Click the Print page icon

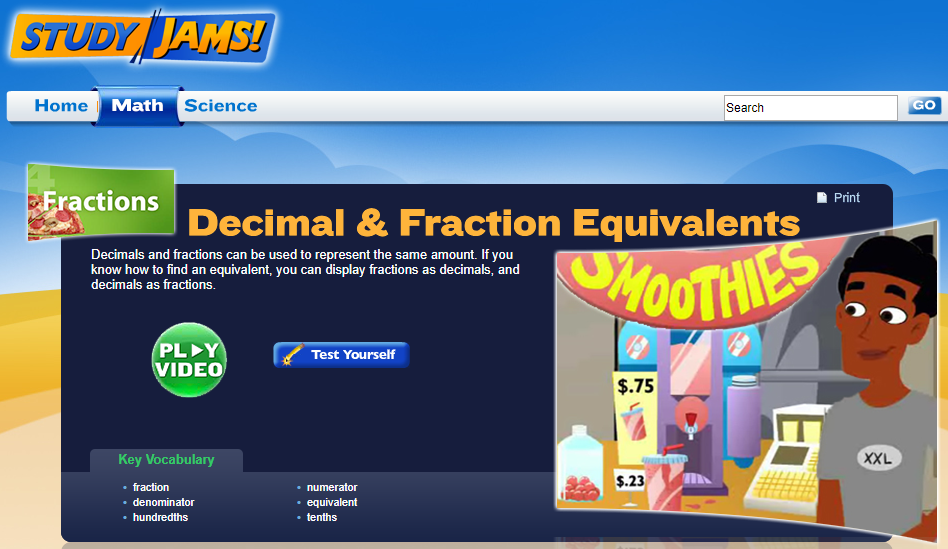822,198
